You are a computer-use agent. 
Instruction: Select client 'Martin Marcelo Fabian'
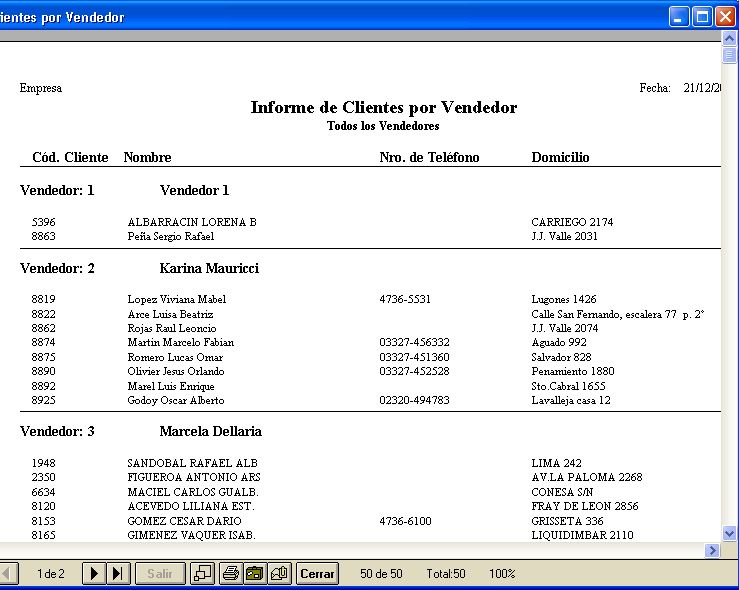[x=181, y=343]
